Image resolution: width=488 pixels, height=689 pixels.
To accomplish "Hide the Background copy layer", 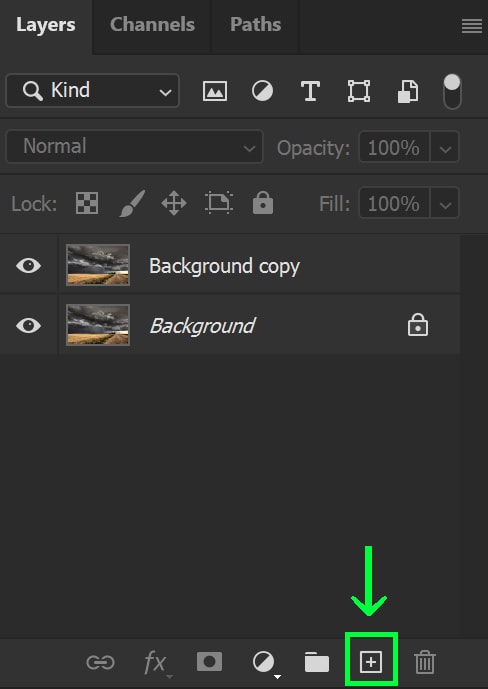I will pyautogui.click(x=29, y=265).
